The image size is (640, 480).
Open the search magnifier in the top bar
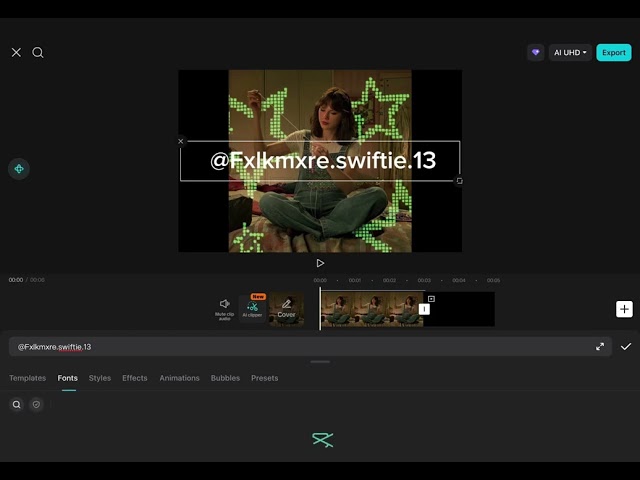38,52
